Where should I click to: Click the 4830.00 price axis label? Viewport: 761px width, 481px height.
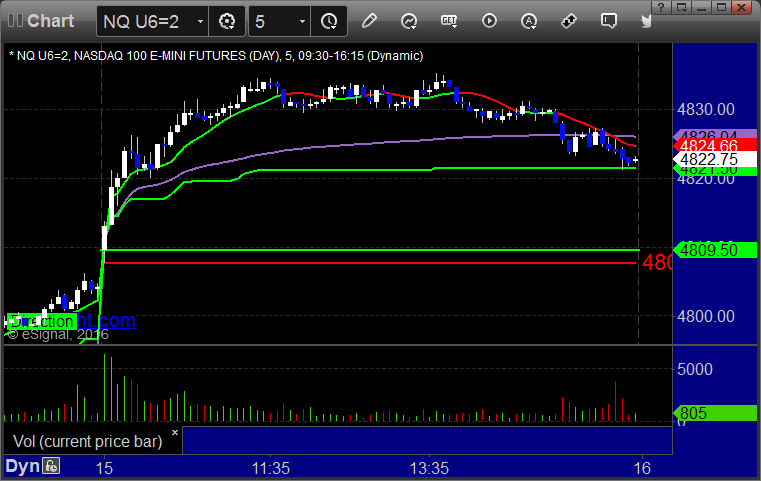coord(706,109)
